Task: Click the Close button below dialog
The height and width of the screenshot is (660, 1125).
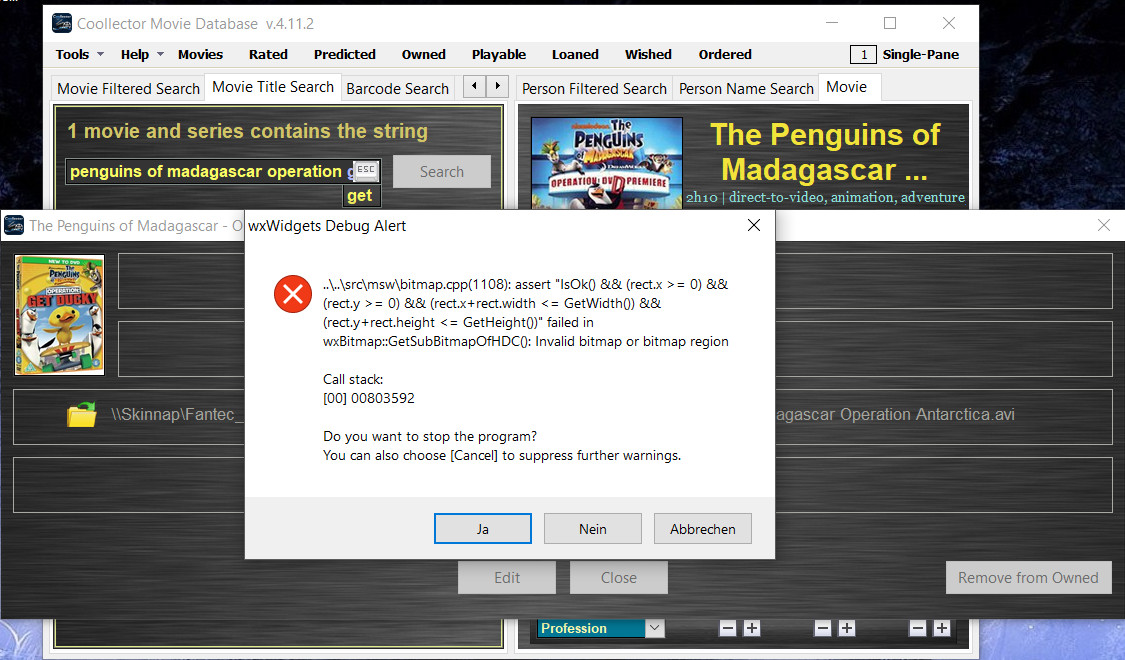Action: 618,578
